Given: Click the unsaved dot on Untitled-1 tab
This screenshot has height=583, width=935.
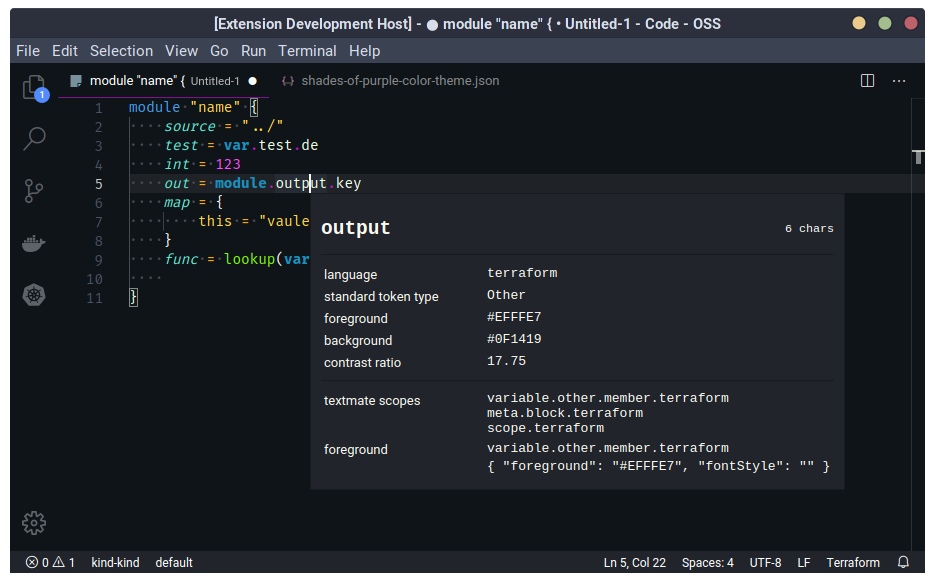Looking at the screenshot, I should coord(253,81).
